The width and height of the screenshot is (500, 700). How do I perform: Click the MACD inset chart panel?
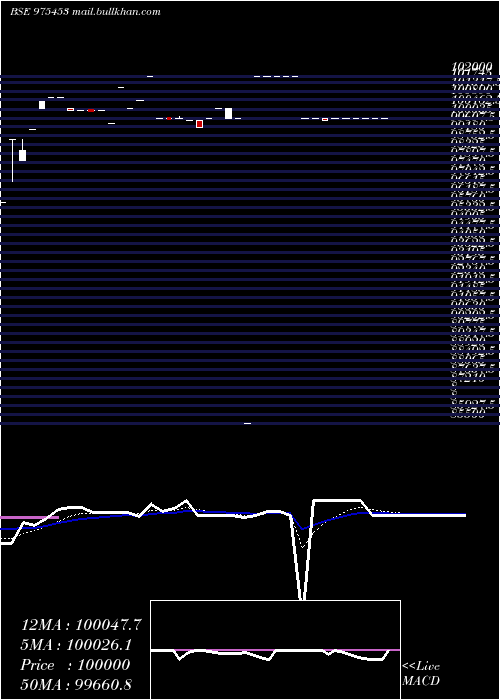275,650
